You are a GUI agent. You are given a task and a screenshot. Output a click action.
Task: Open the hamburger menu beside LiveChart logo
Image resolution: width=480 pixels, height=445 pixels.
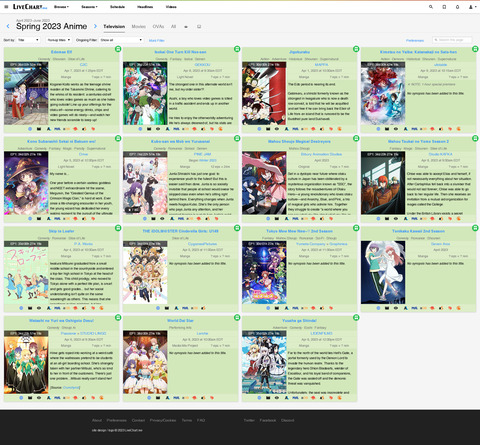pos(6,7)
